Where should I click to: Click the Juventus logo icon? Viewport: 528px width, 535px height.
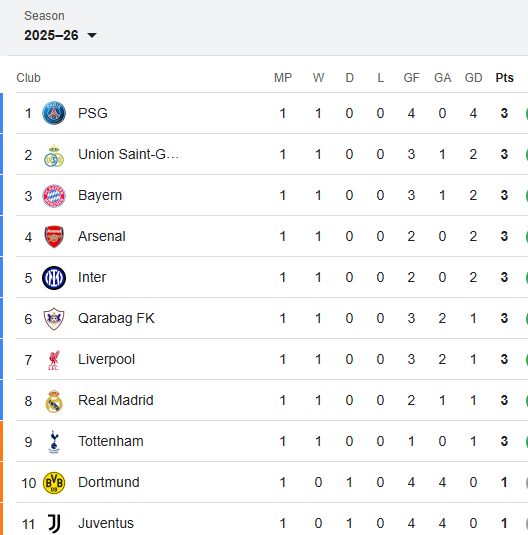click(54, 524)
